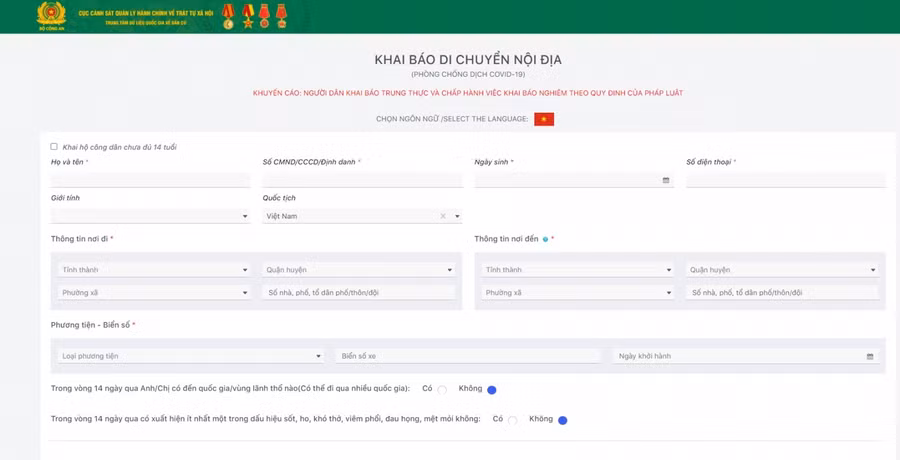
Task: Open the Loại phương tiện dropdown
Action: (191, 357)
